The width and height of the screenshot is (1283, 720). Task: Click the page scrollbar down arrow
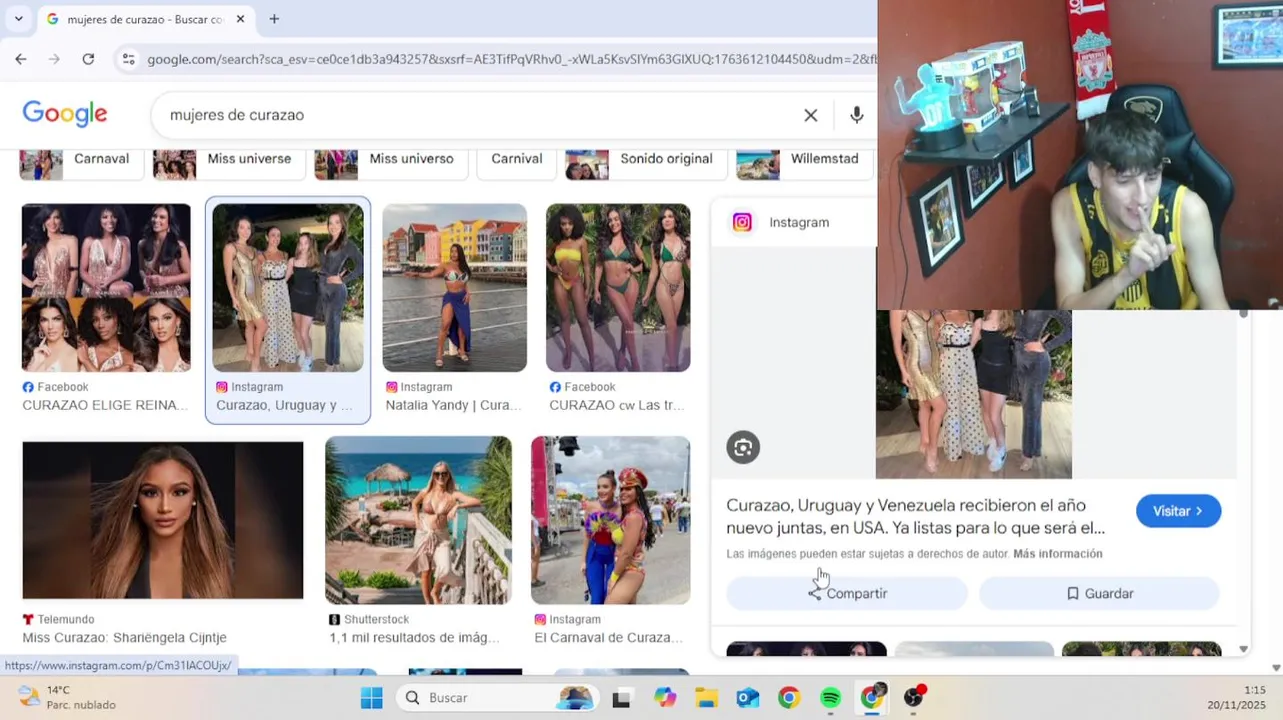pos(1276,667)
